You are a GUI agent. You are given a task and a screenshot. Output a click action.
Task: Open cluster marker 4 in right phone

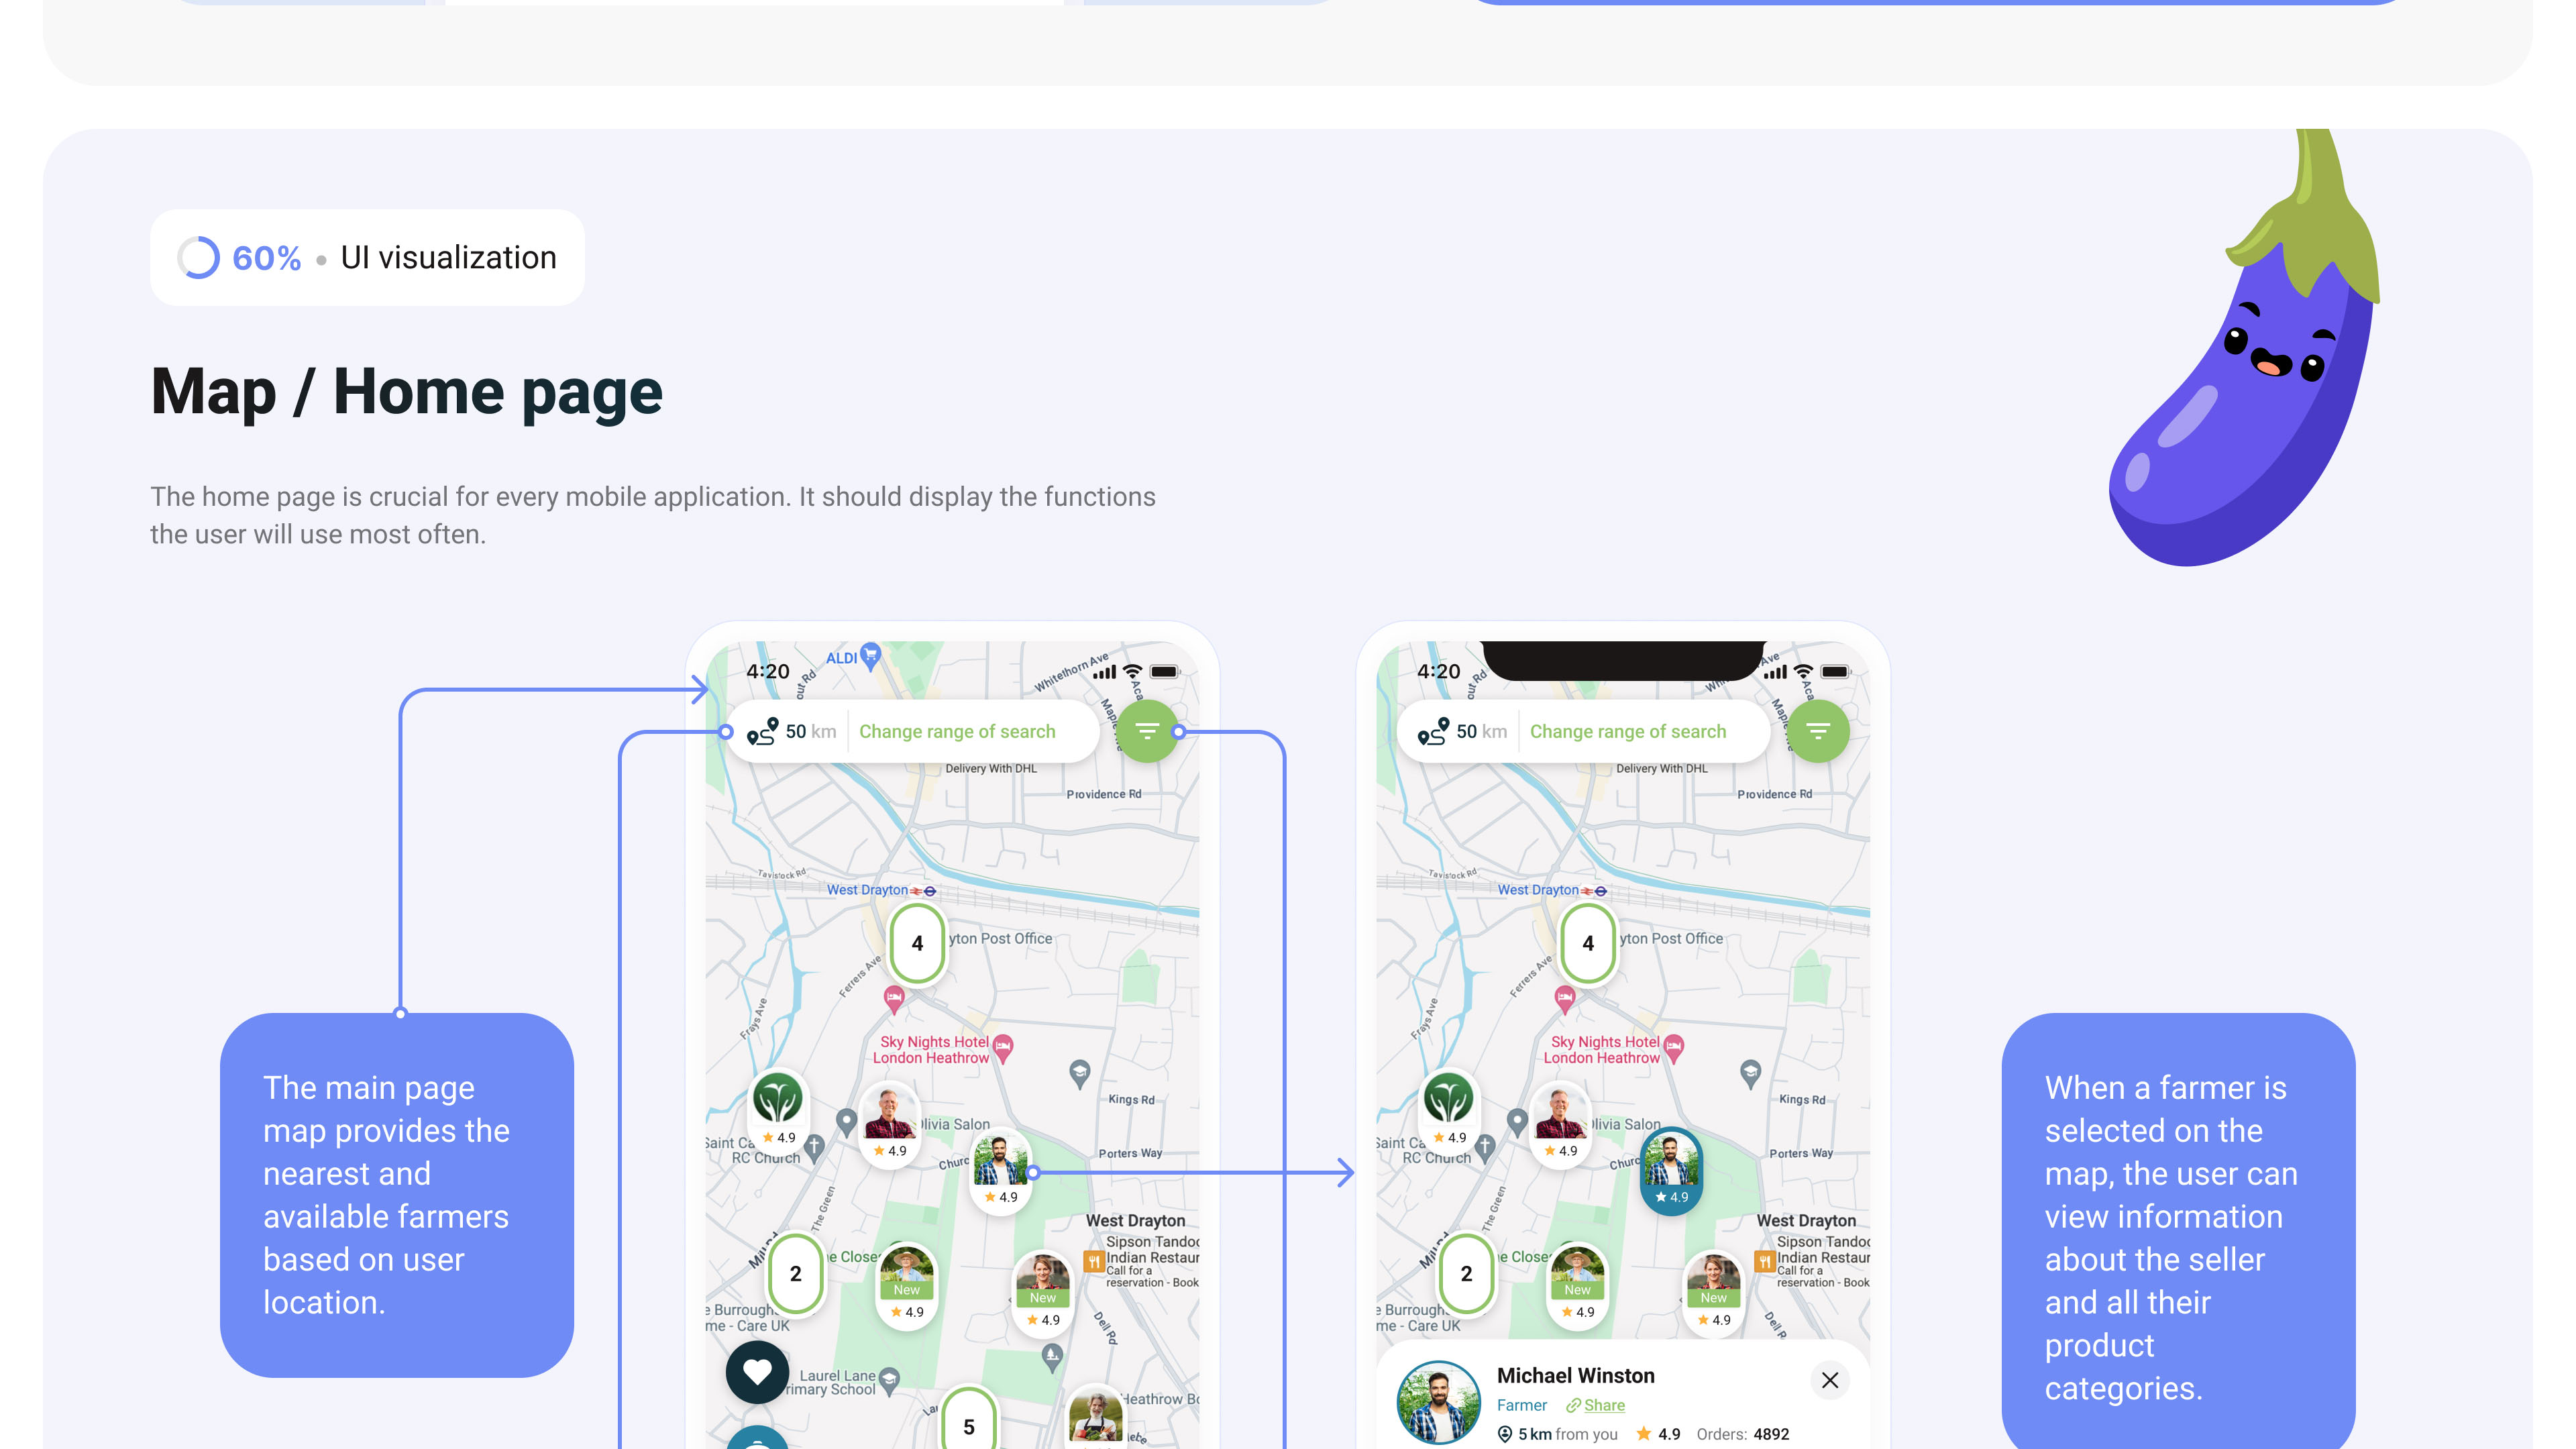[1588, 943]
